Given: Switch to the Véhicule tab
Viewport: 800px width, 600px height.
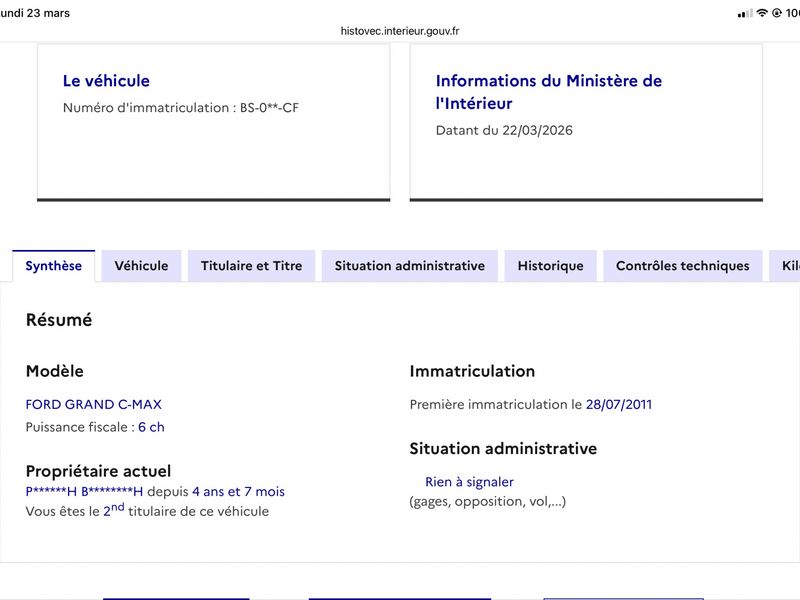Looking at the screenshot, I should click(x=141, y=266).
